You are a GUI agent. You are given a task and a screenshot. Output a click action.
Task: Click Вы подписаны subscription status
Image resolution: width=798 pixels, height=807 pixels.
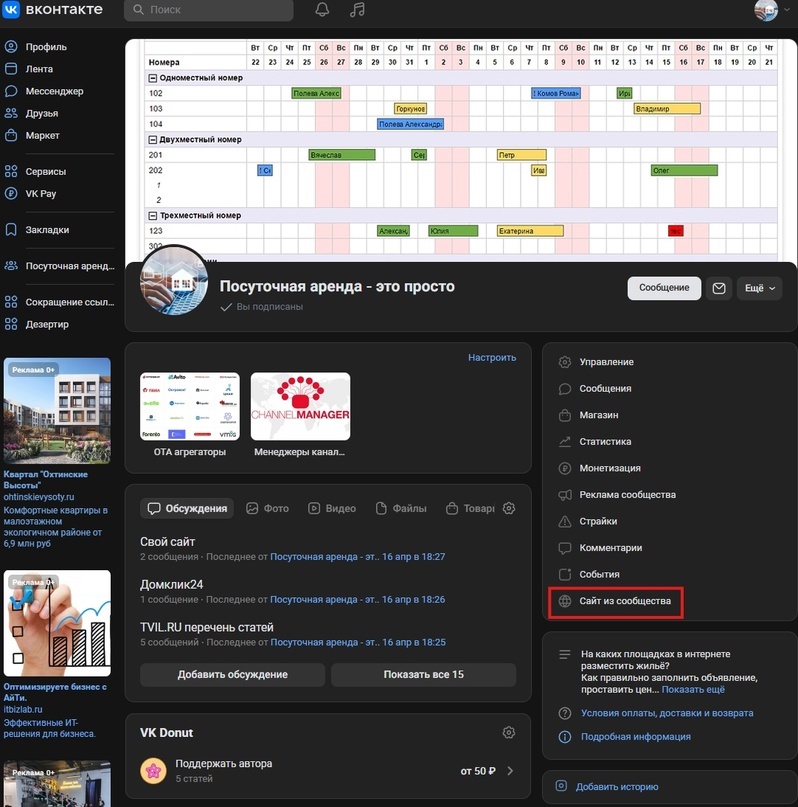point(262,307)
